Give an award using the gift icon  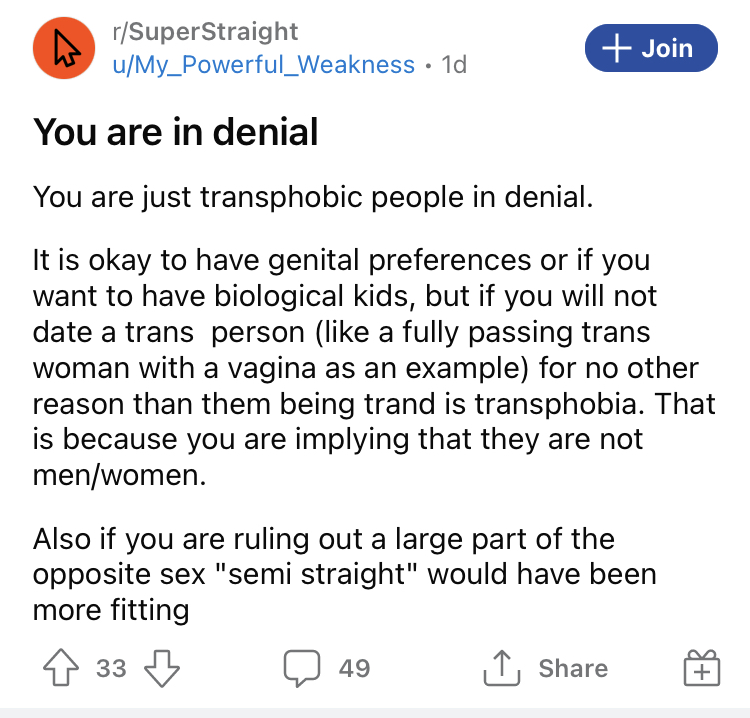pyautogui.click(x=702, y=668)
